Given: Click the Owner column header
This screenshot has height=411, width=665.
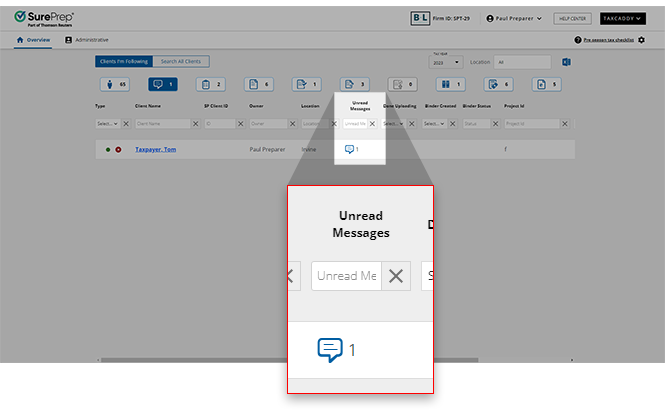Looking at the screenshot, I should 256,106.
